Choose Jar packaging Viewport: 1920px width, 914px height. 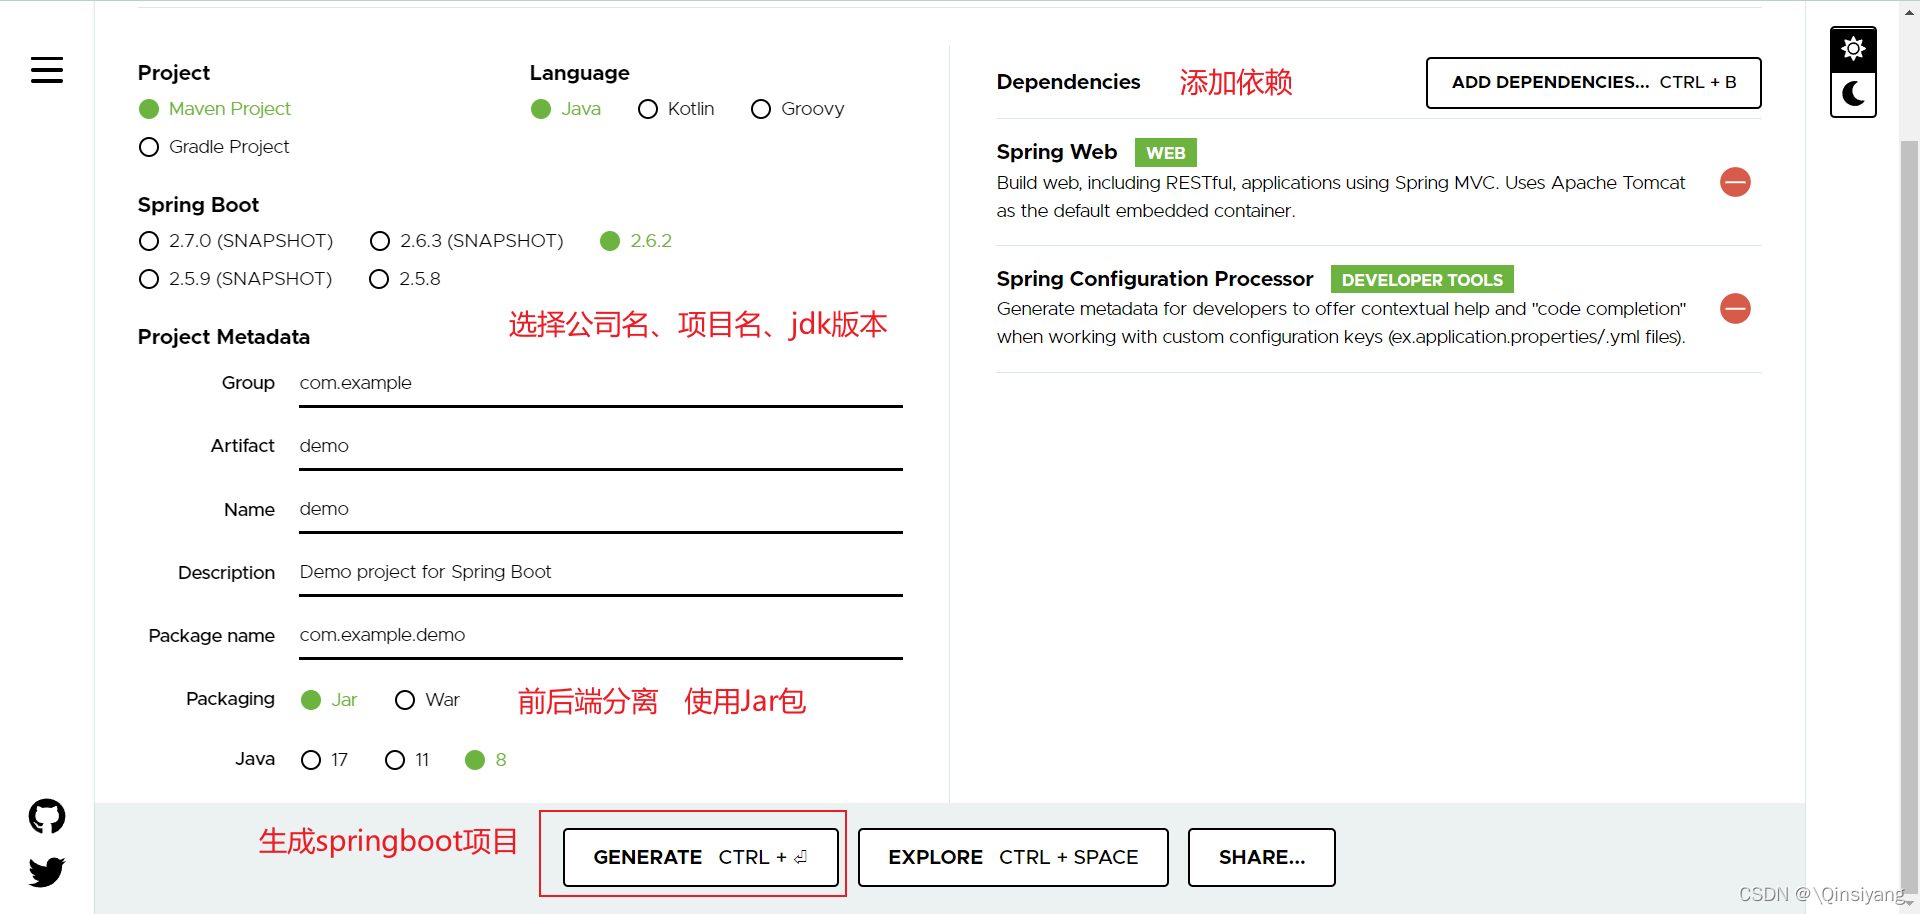point(329,700)
